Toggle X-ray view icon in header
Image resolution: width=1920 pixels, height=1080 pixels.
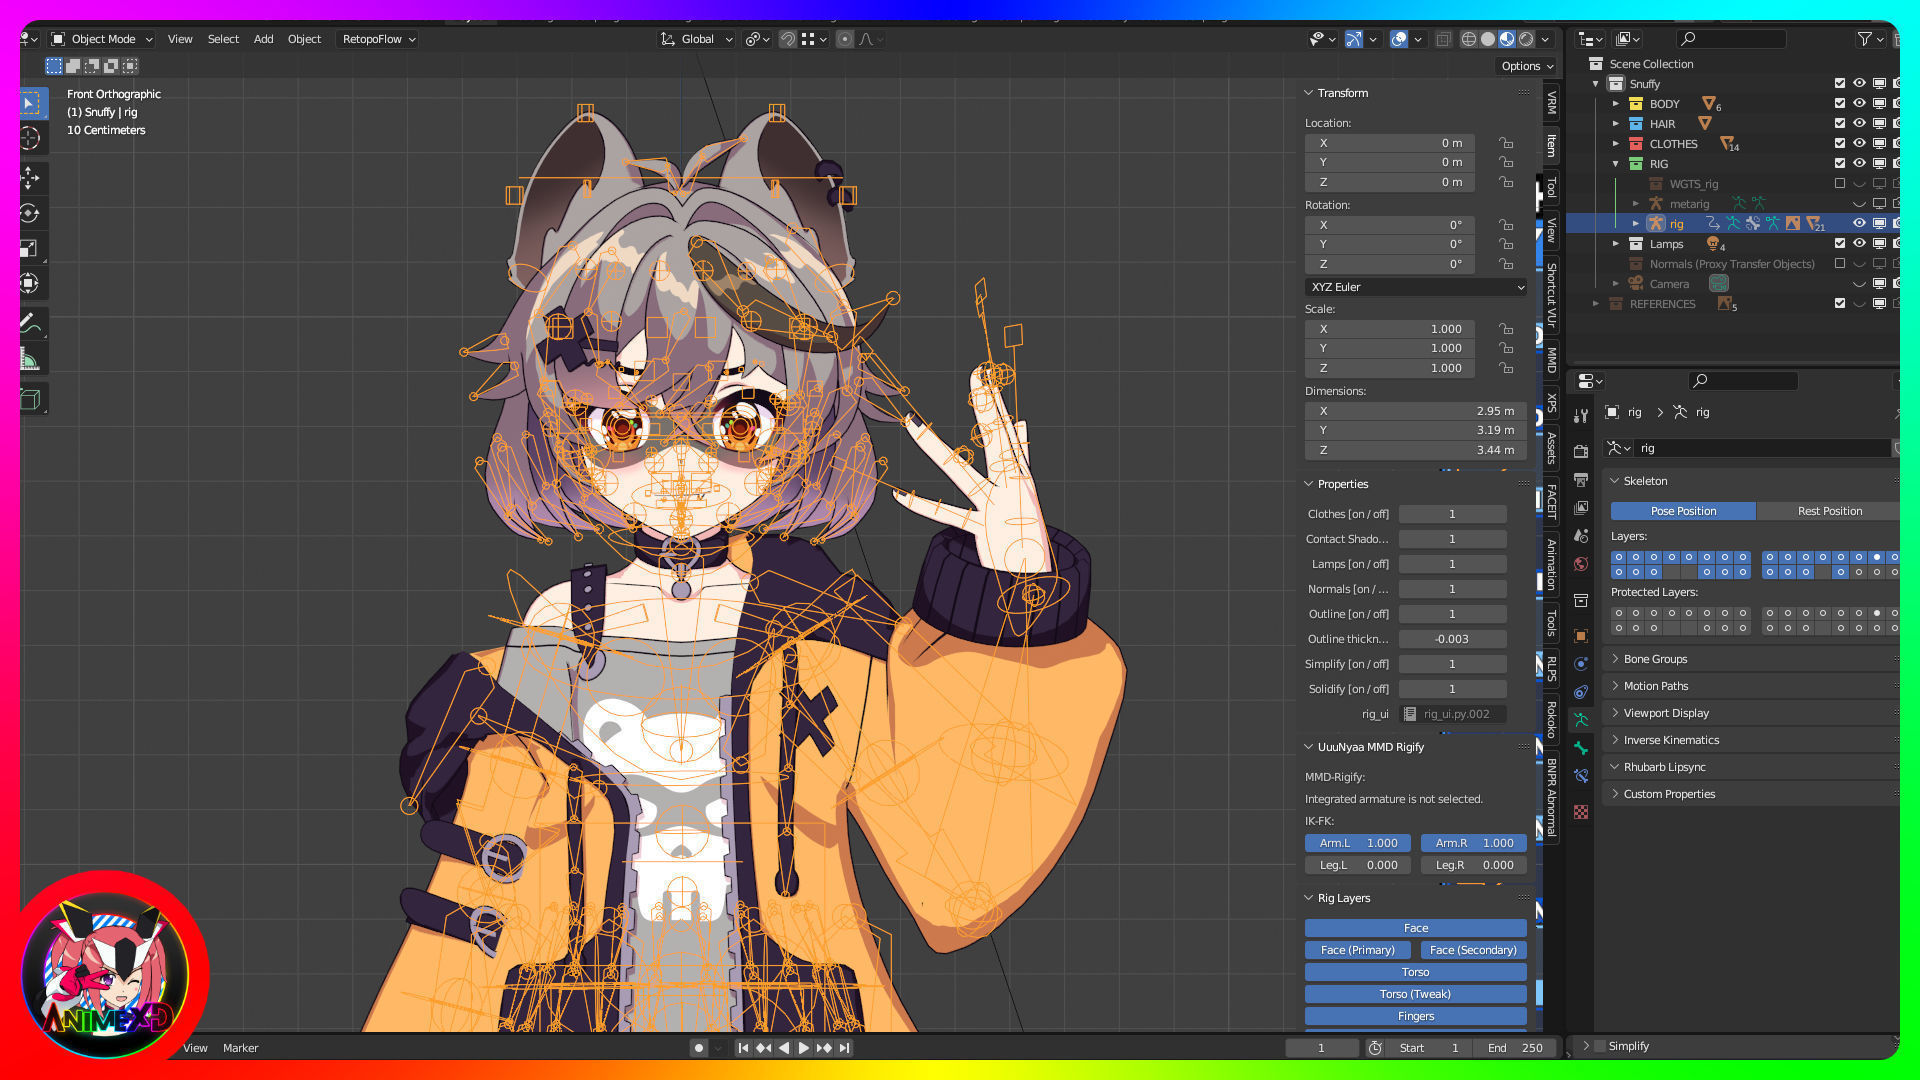pos(1443,39)
